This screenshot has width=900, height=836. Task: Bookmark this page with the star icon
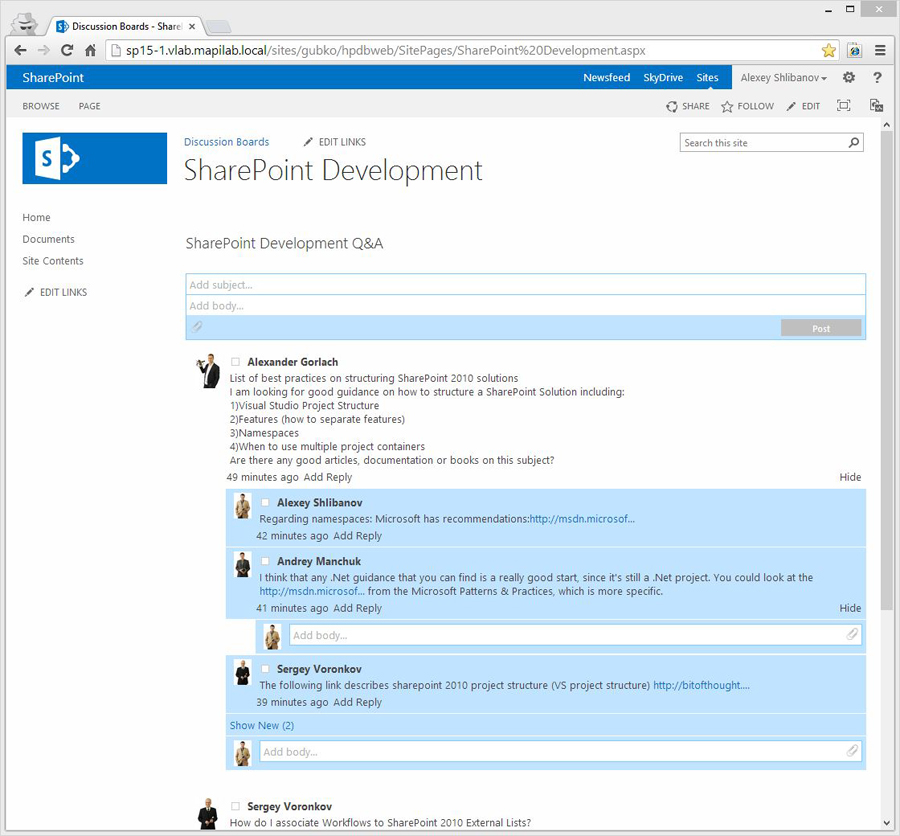[828, 51]
